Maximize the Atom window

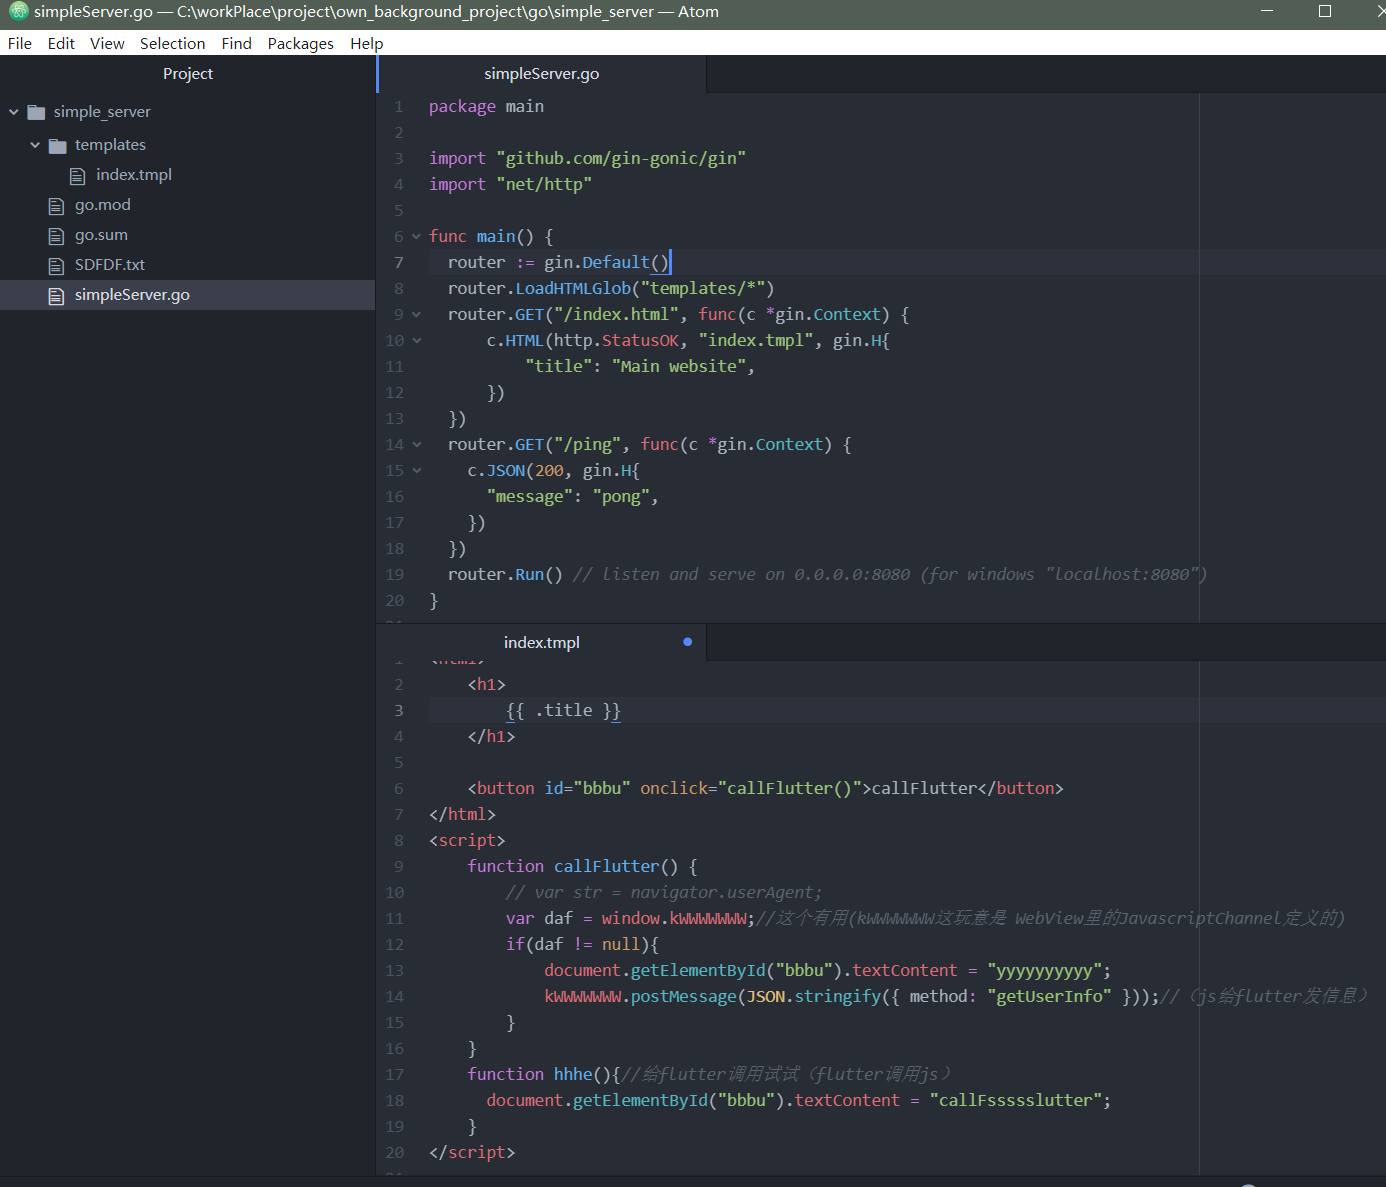pyautogui.click(x=1325, y=12)
